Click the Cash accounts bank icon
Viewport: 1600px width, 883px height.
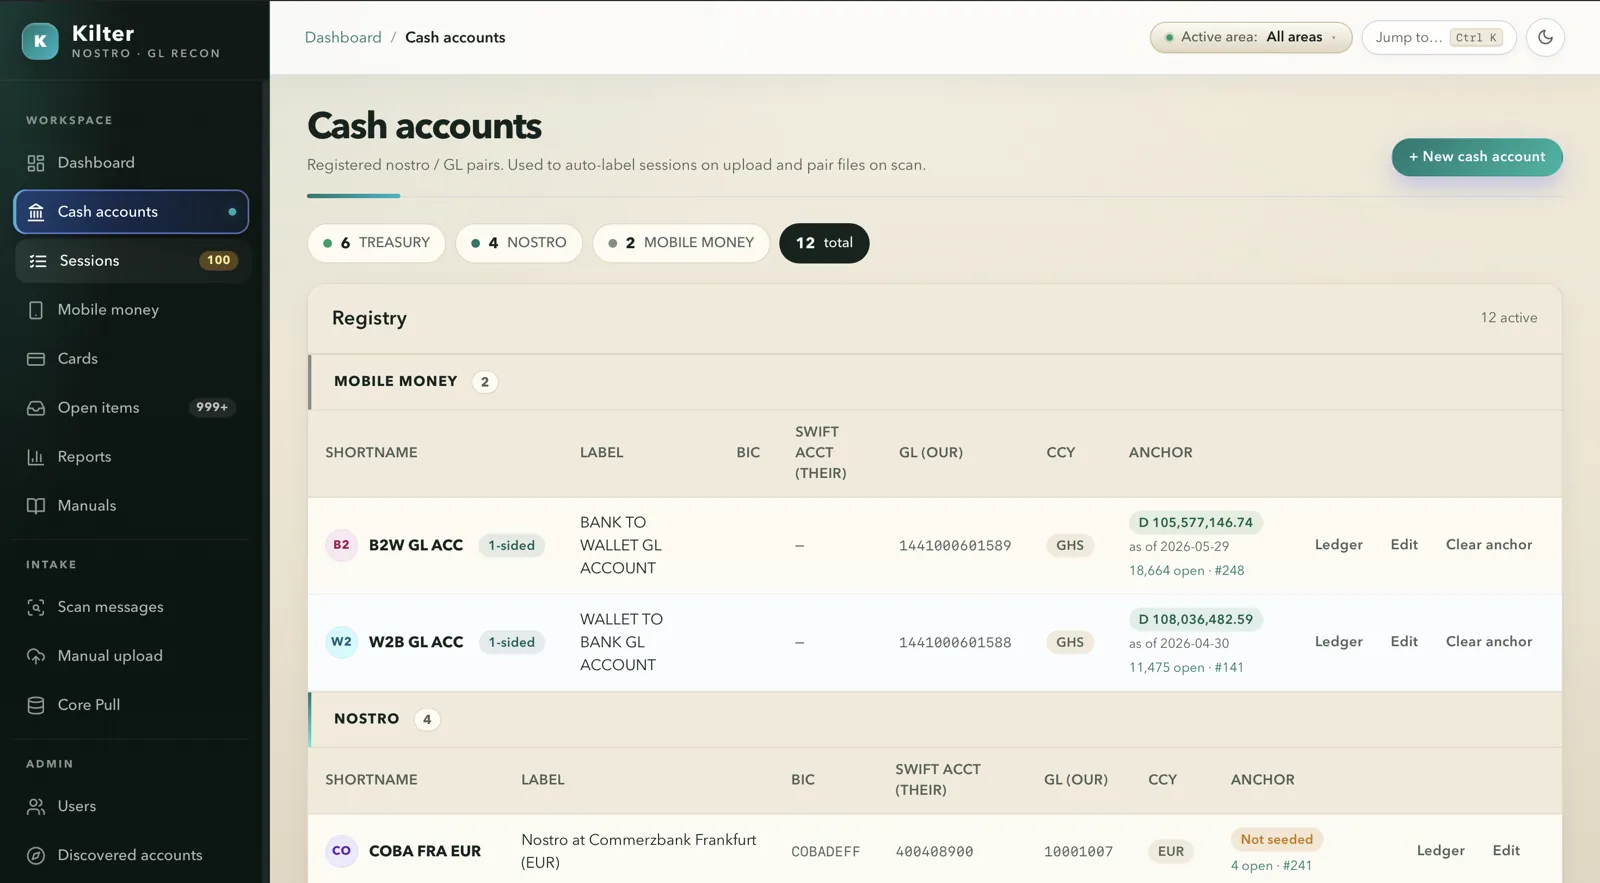[36, 212]
